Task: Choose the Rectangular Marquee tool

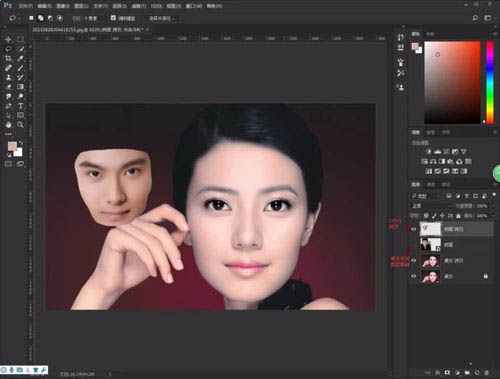Action: tap(20, 39)
